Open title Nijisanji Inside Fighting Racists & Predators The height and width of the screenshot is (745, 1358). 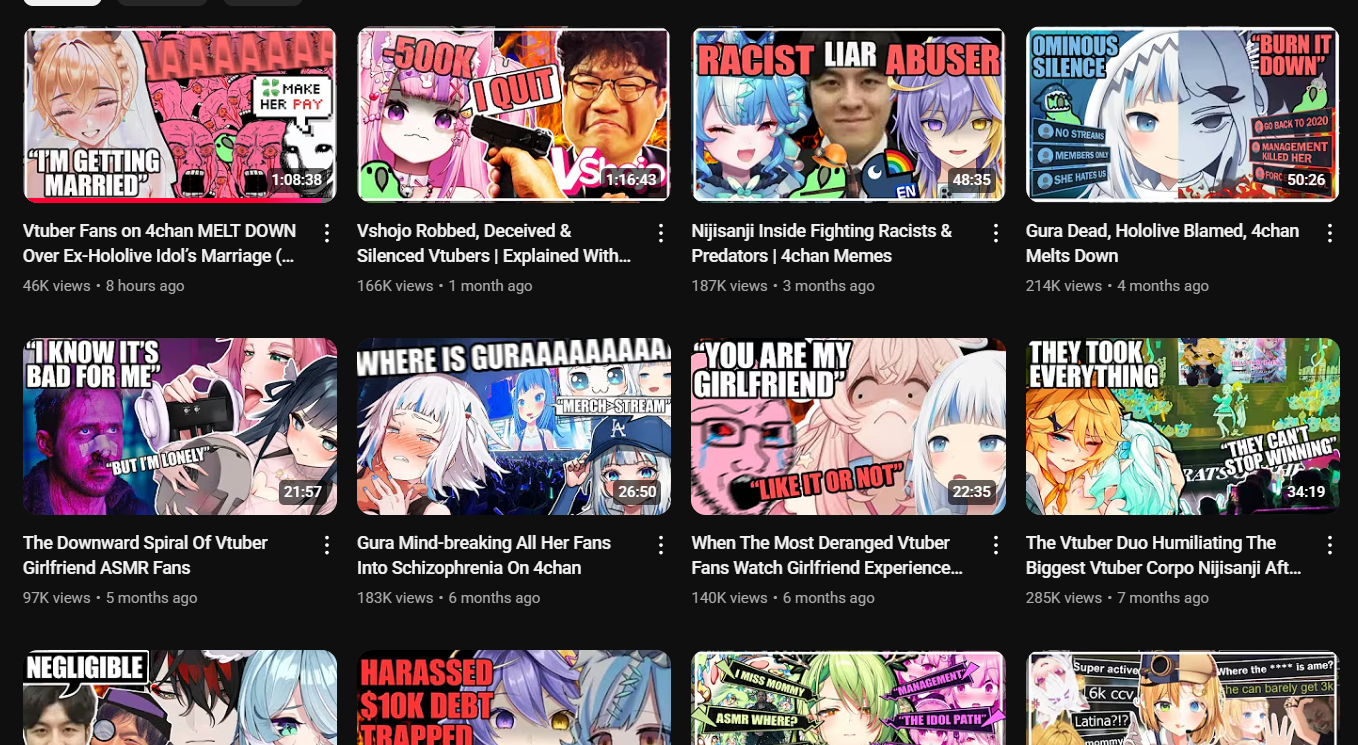pos(822,243)
